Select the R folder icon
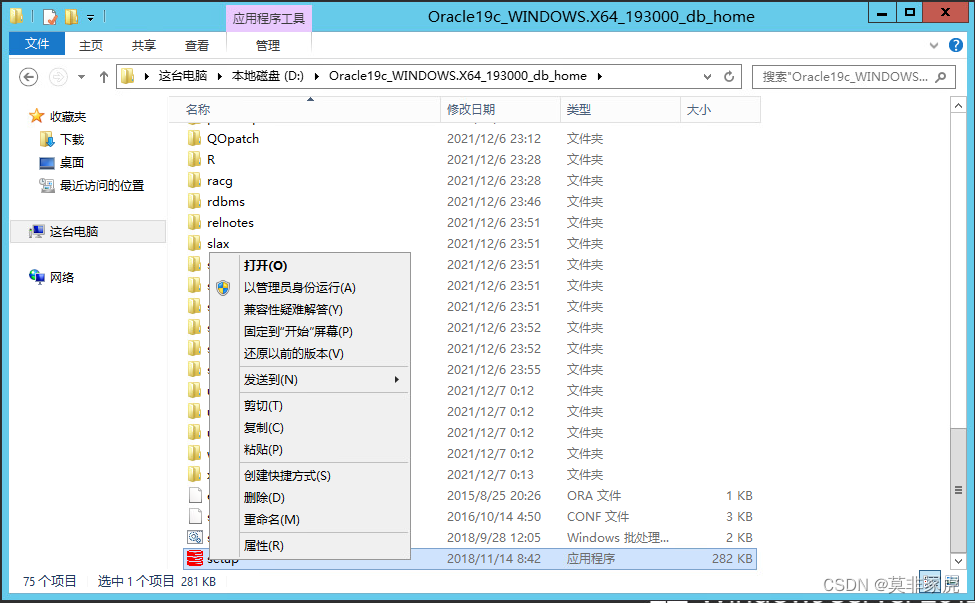975x603 pixels. [x=195, y=159]
